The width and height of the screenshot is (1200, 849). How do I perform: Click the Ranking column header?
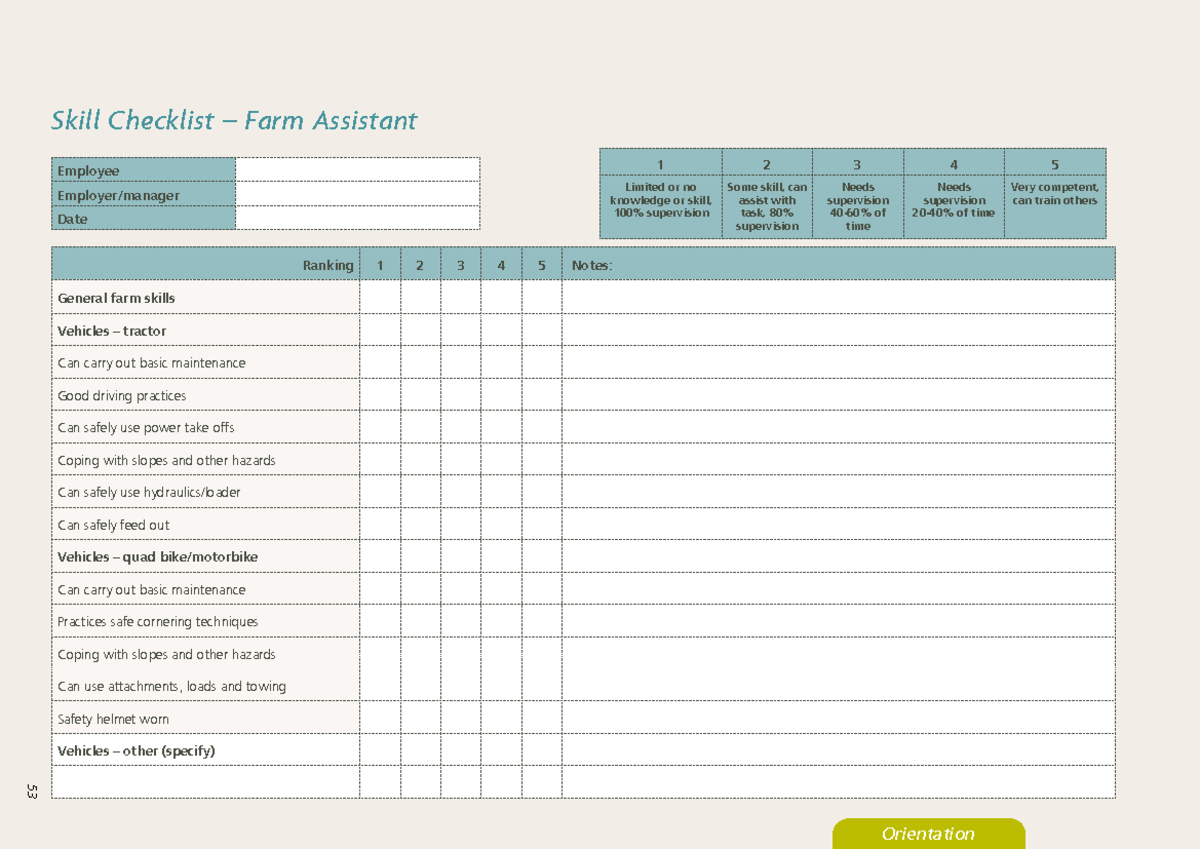[x=330, y=264]
